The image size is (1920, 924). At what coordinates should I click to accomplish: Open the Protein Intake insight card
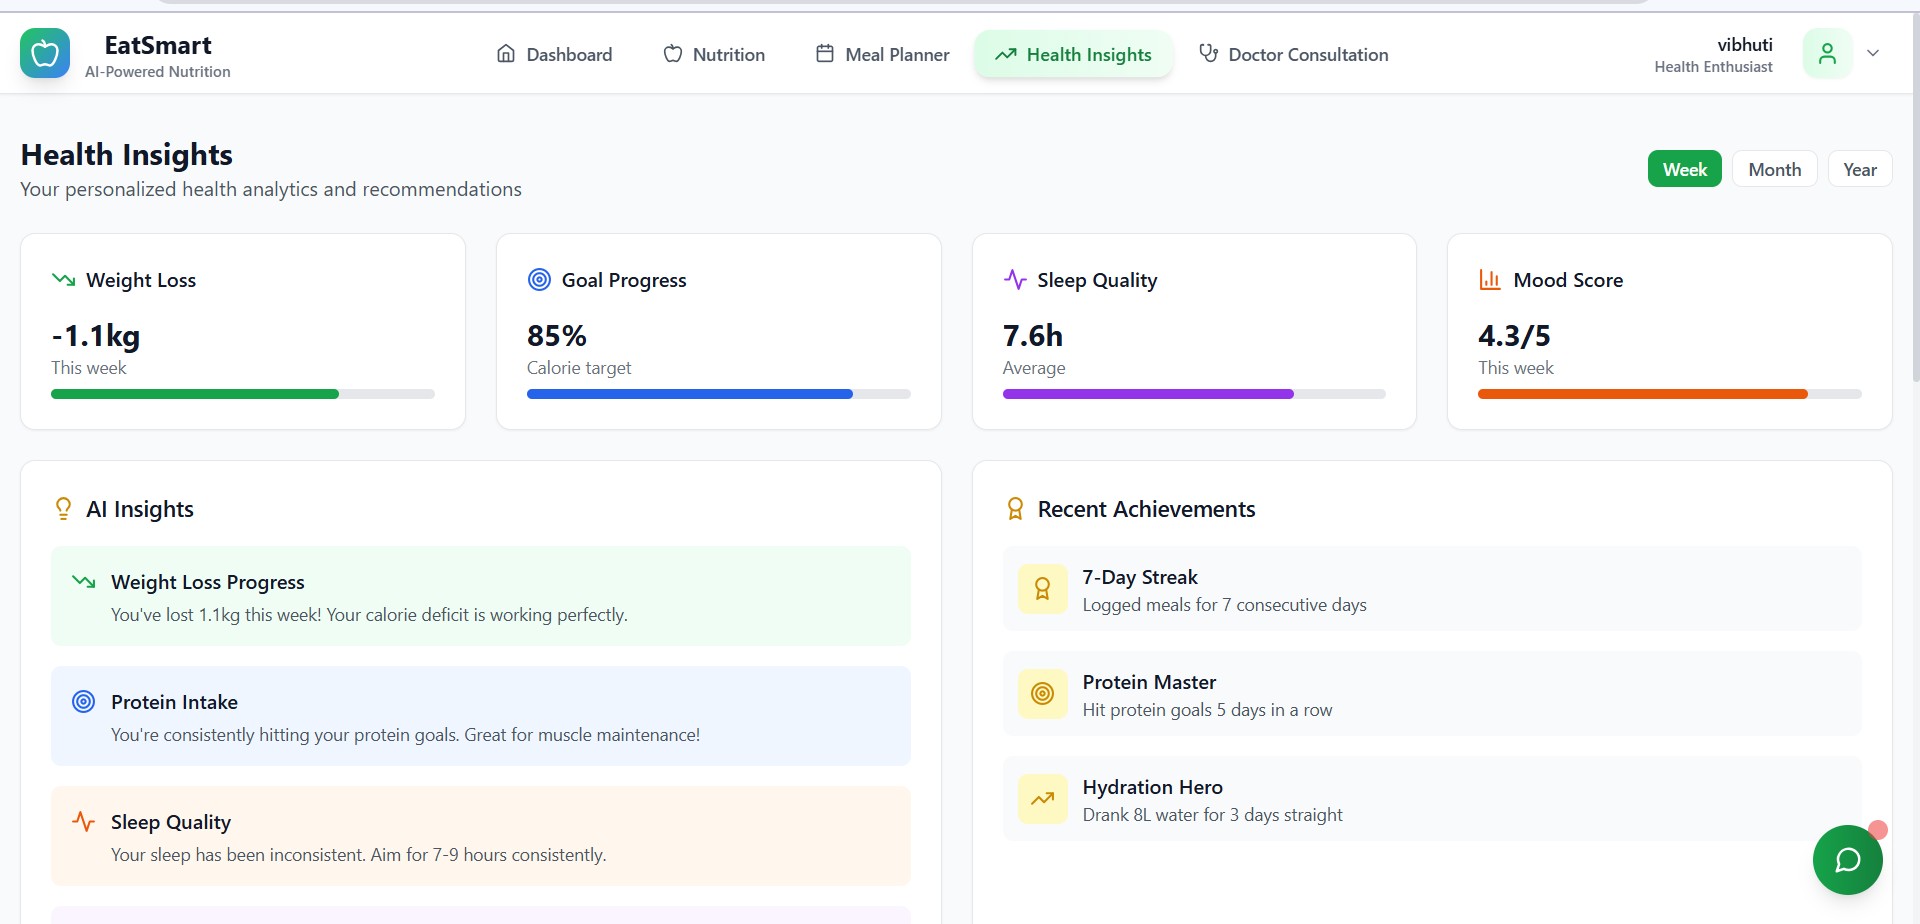coord(481,716)
